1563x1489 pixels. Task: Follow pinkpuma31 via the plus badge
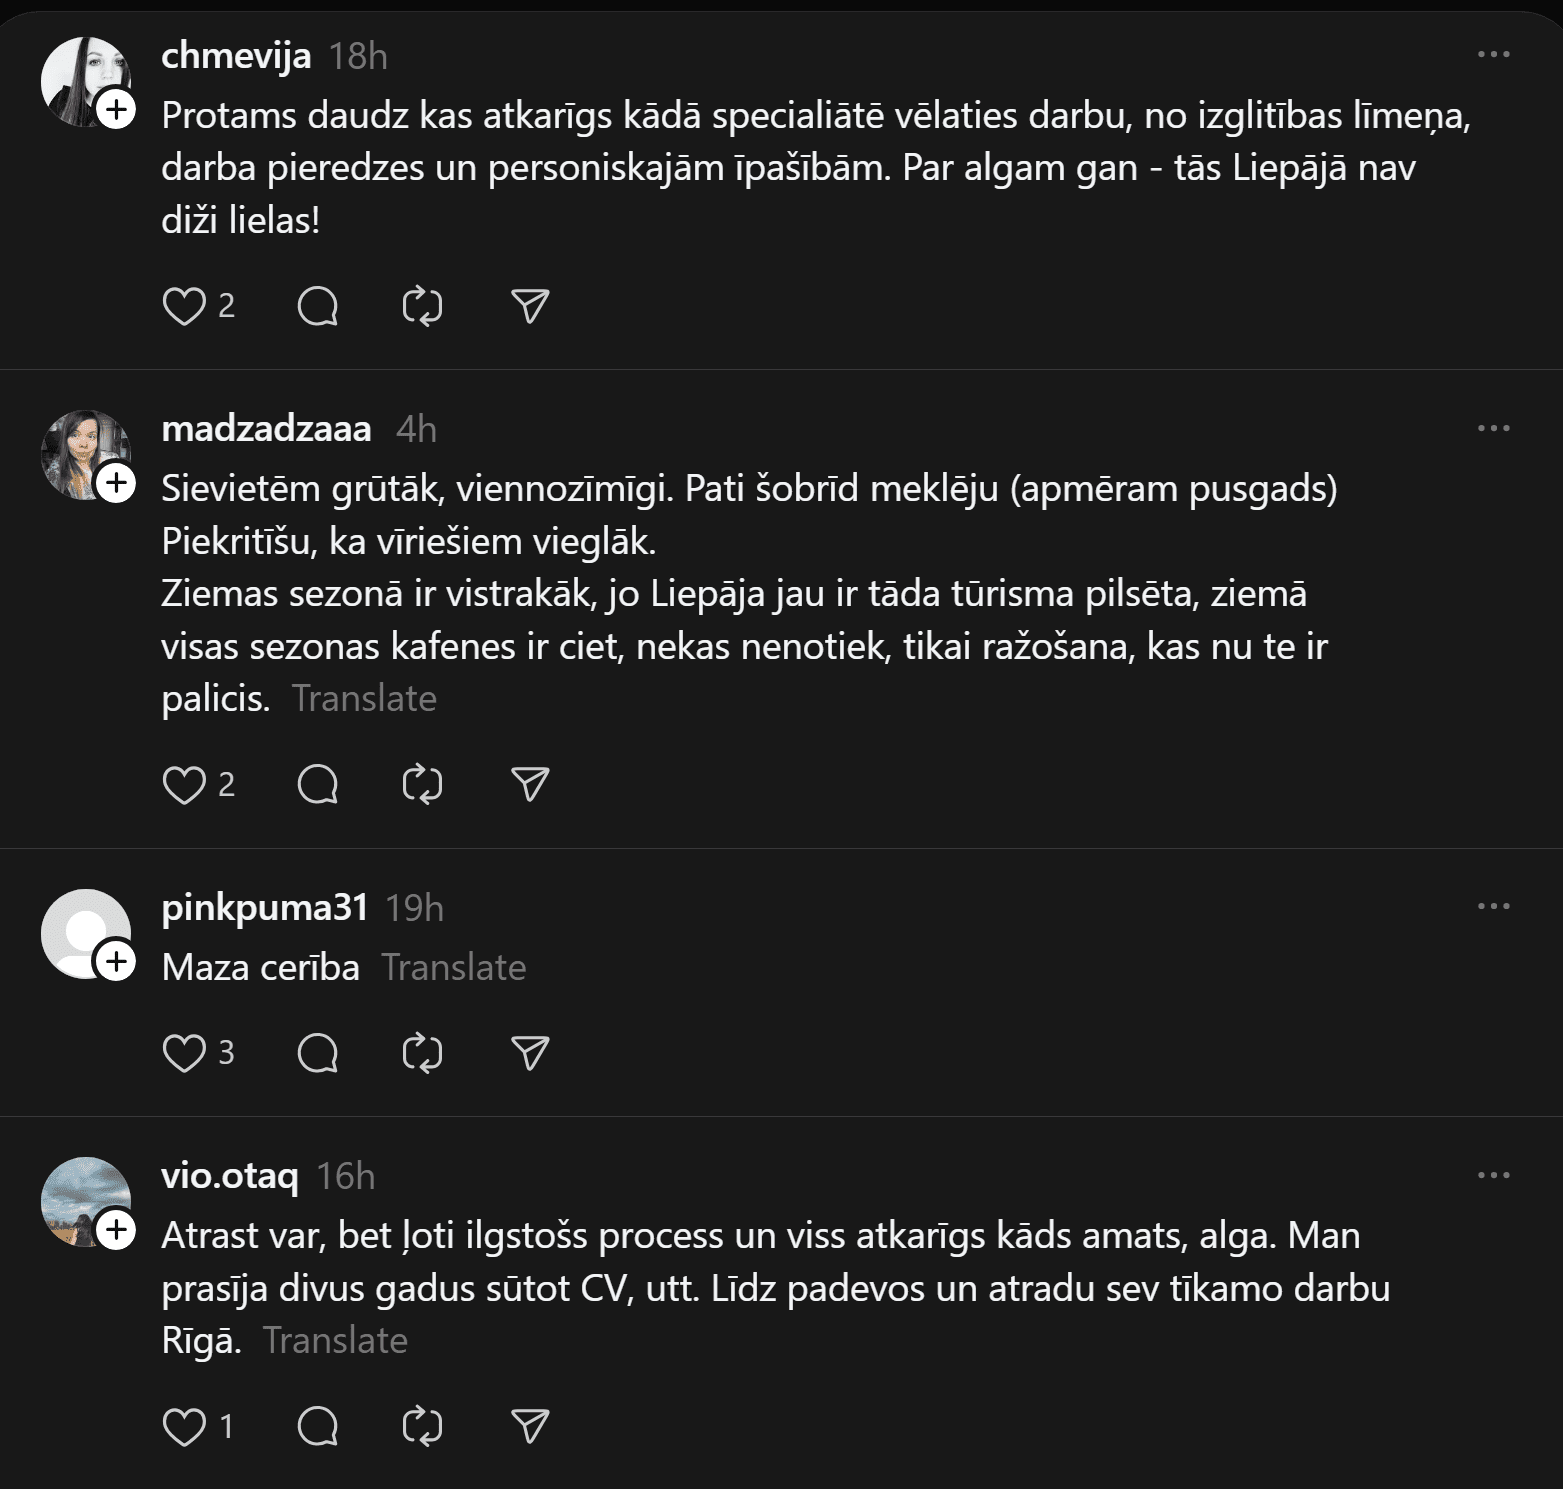[x=117, y=962]
